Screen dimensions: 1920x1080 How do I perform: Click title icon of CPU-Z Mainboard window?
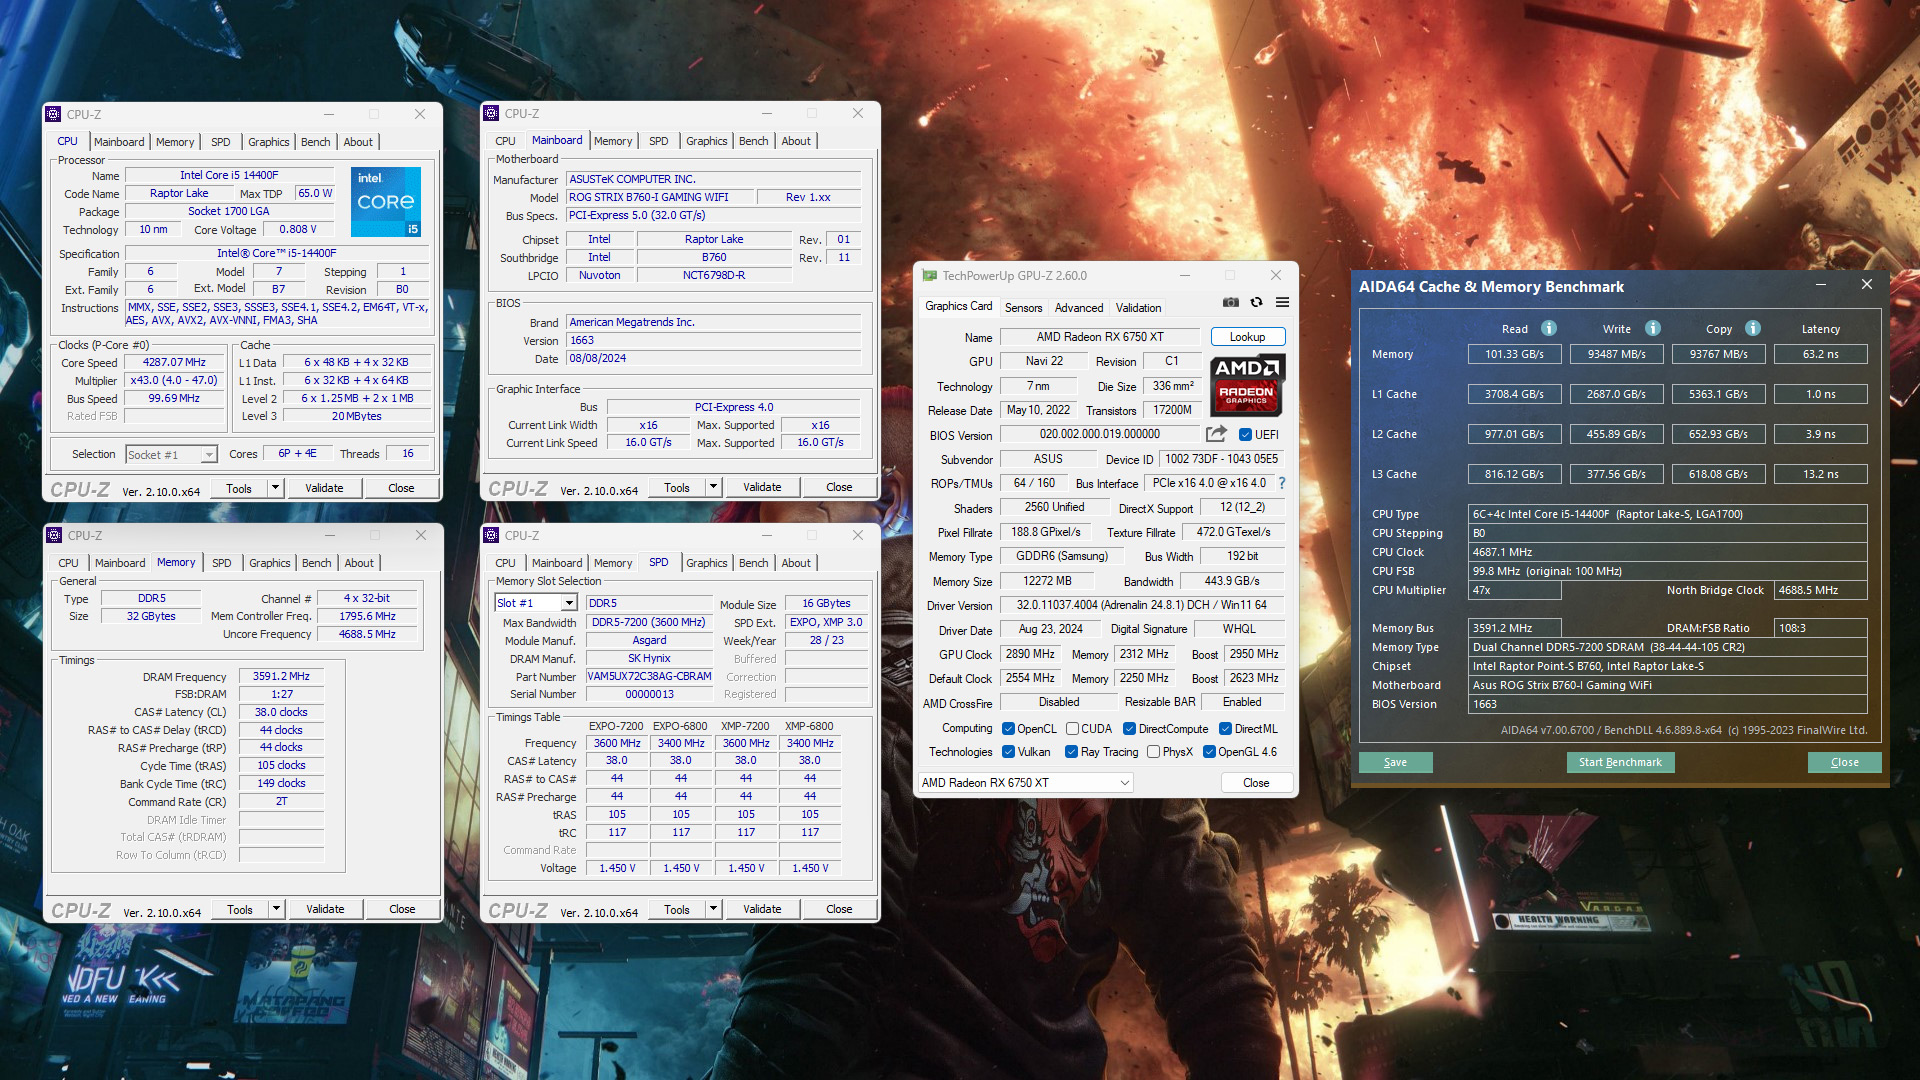[x=491, y=113]
